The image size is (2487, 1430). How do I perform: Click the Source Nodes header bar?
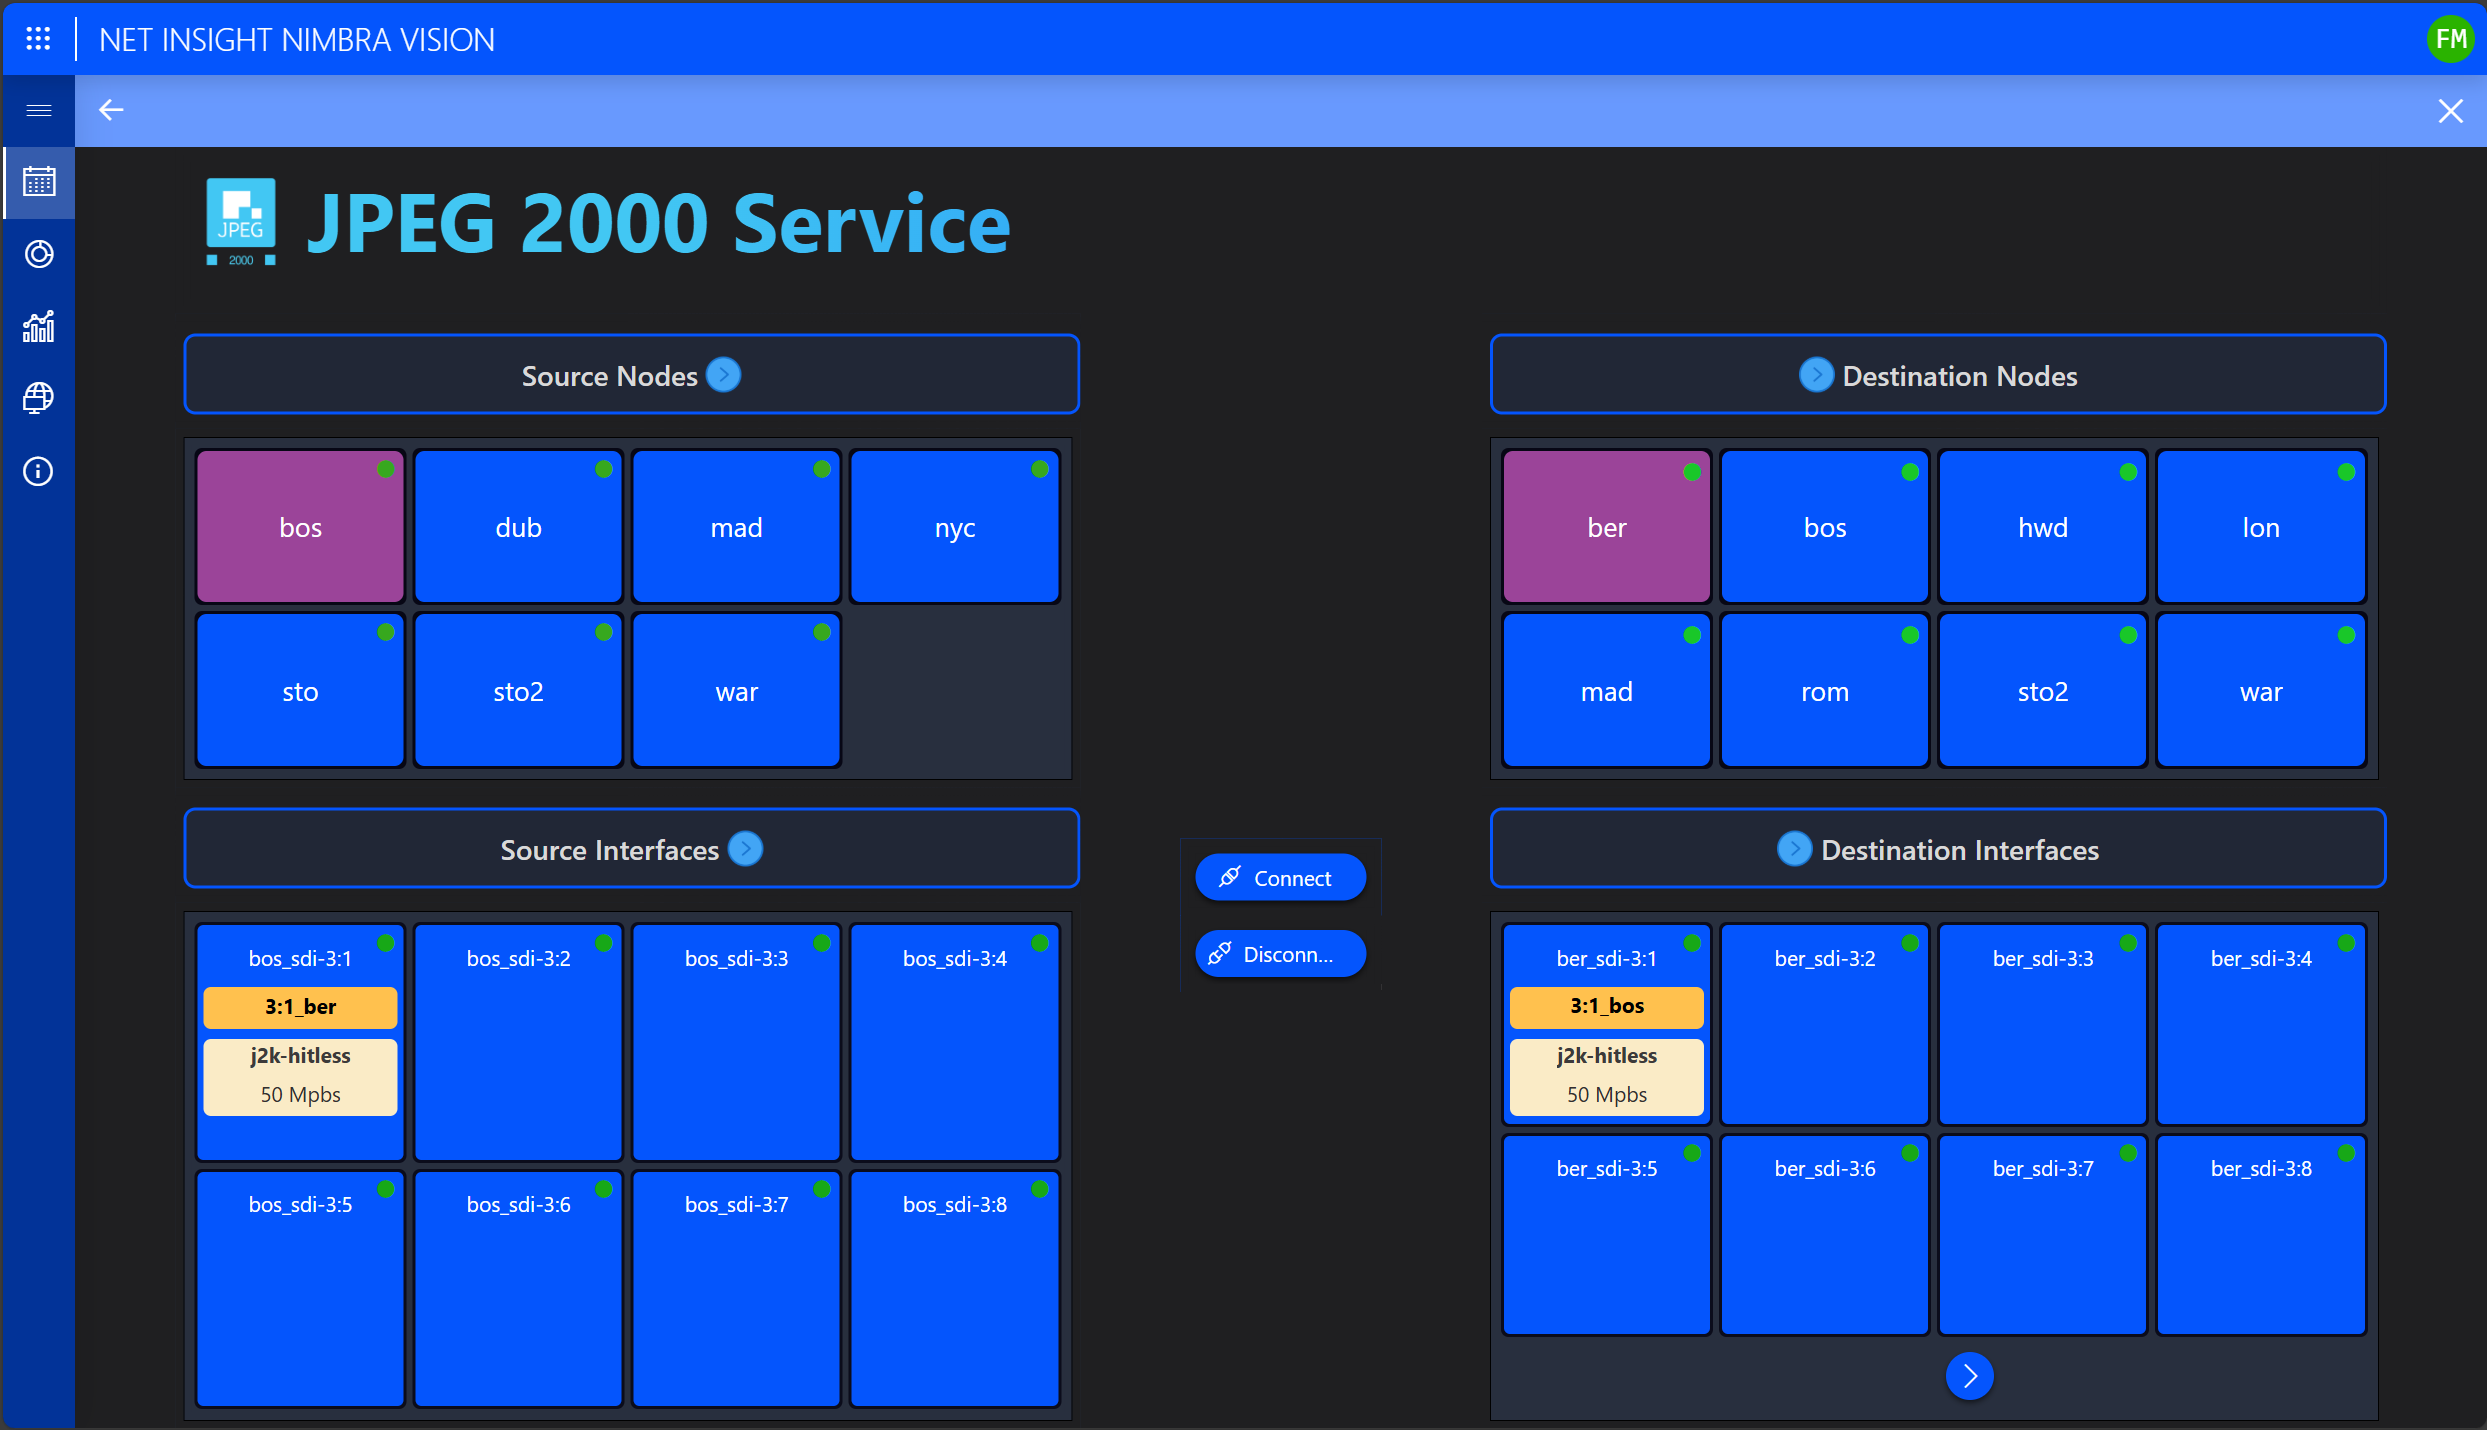[631, 374]
